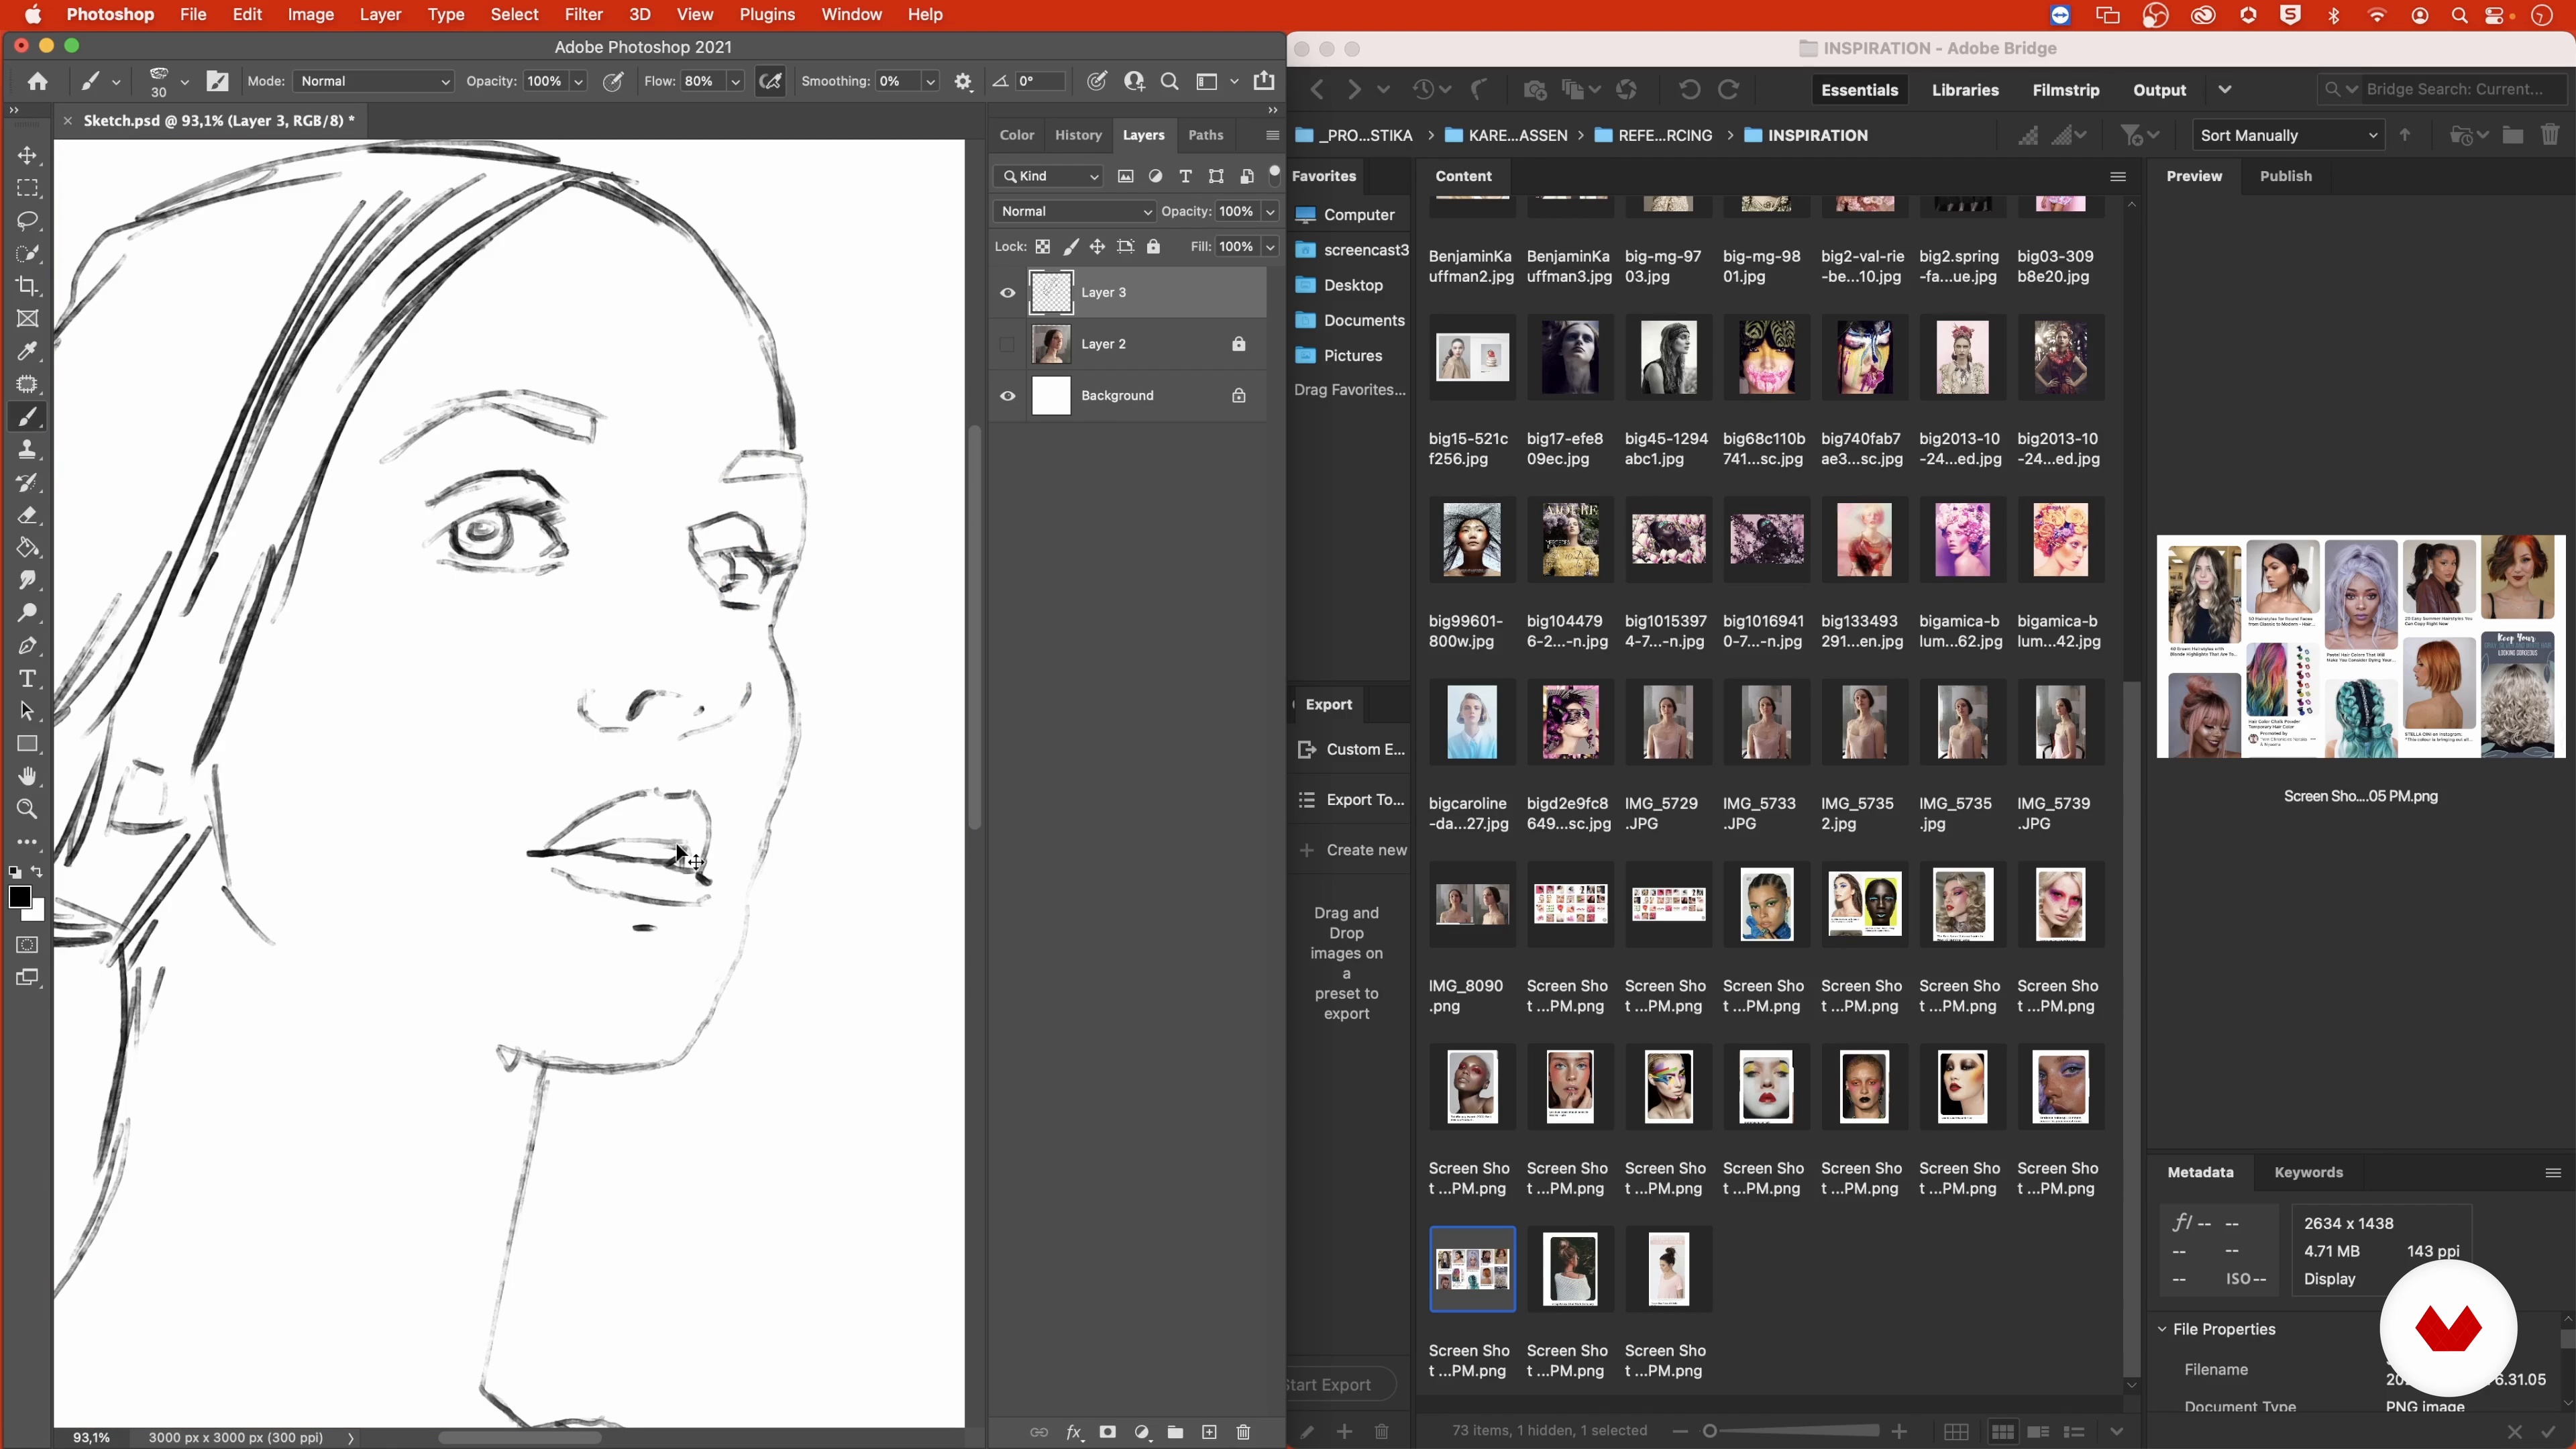This screenshot has width=2576, height=1449.
Task: Switch to Filmstrip workspace in Bridge
Action: (x=2066, y=90)
